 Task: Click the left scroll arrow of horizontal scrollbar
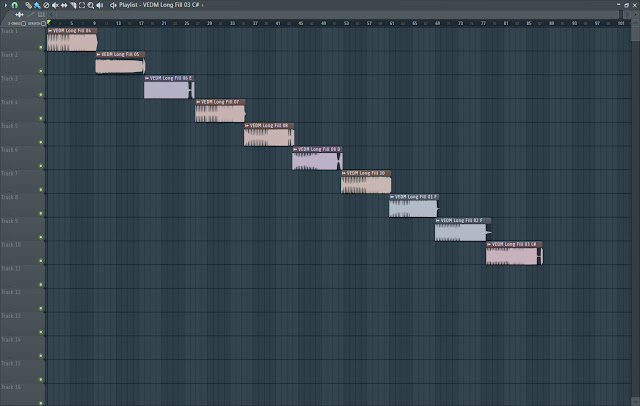pyautogui.click(x=51, y=15)
